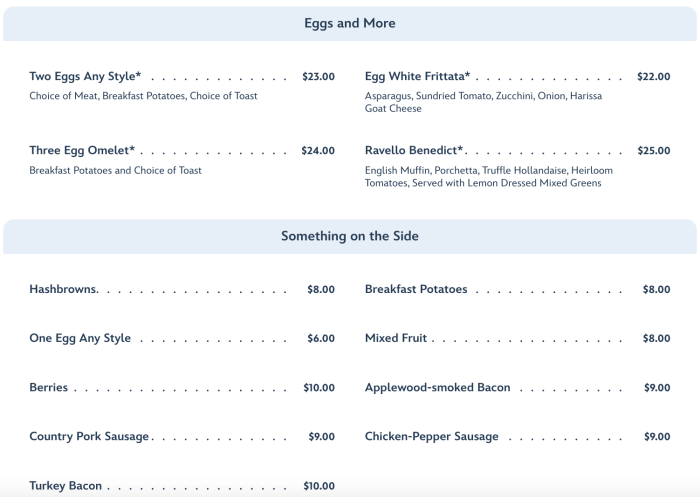
Task: Click the $24.00 omelet price
Action: tap(318, 151)
